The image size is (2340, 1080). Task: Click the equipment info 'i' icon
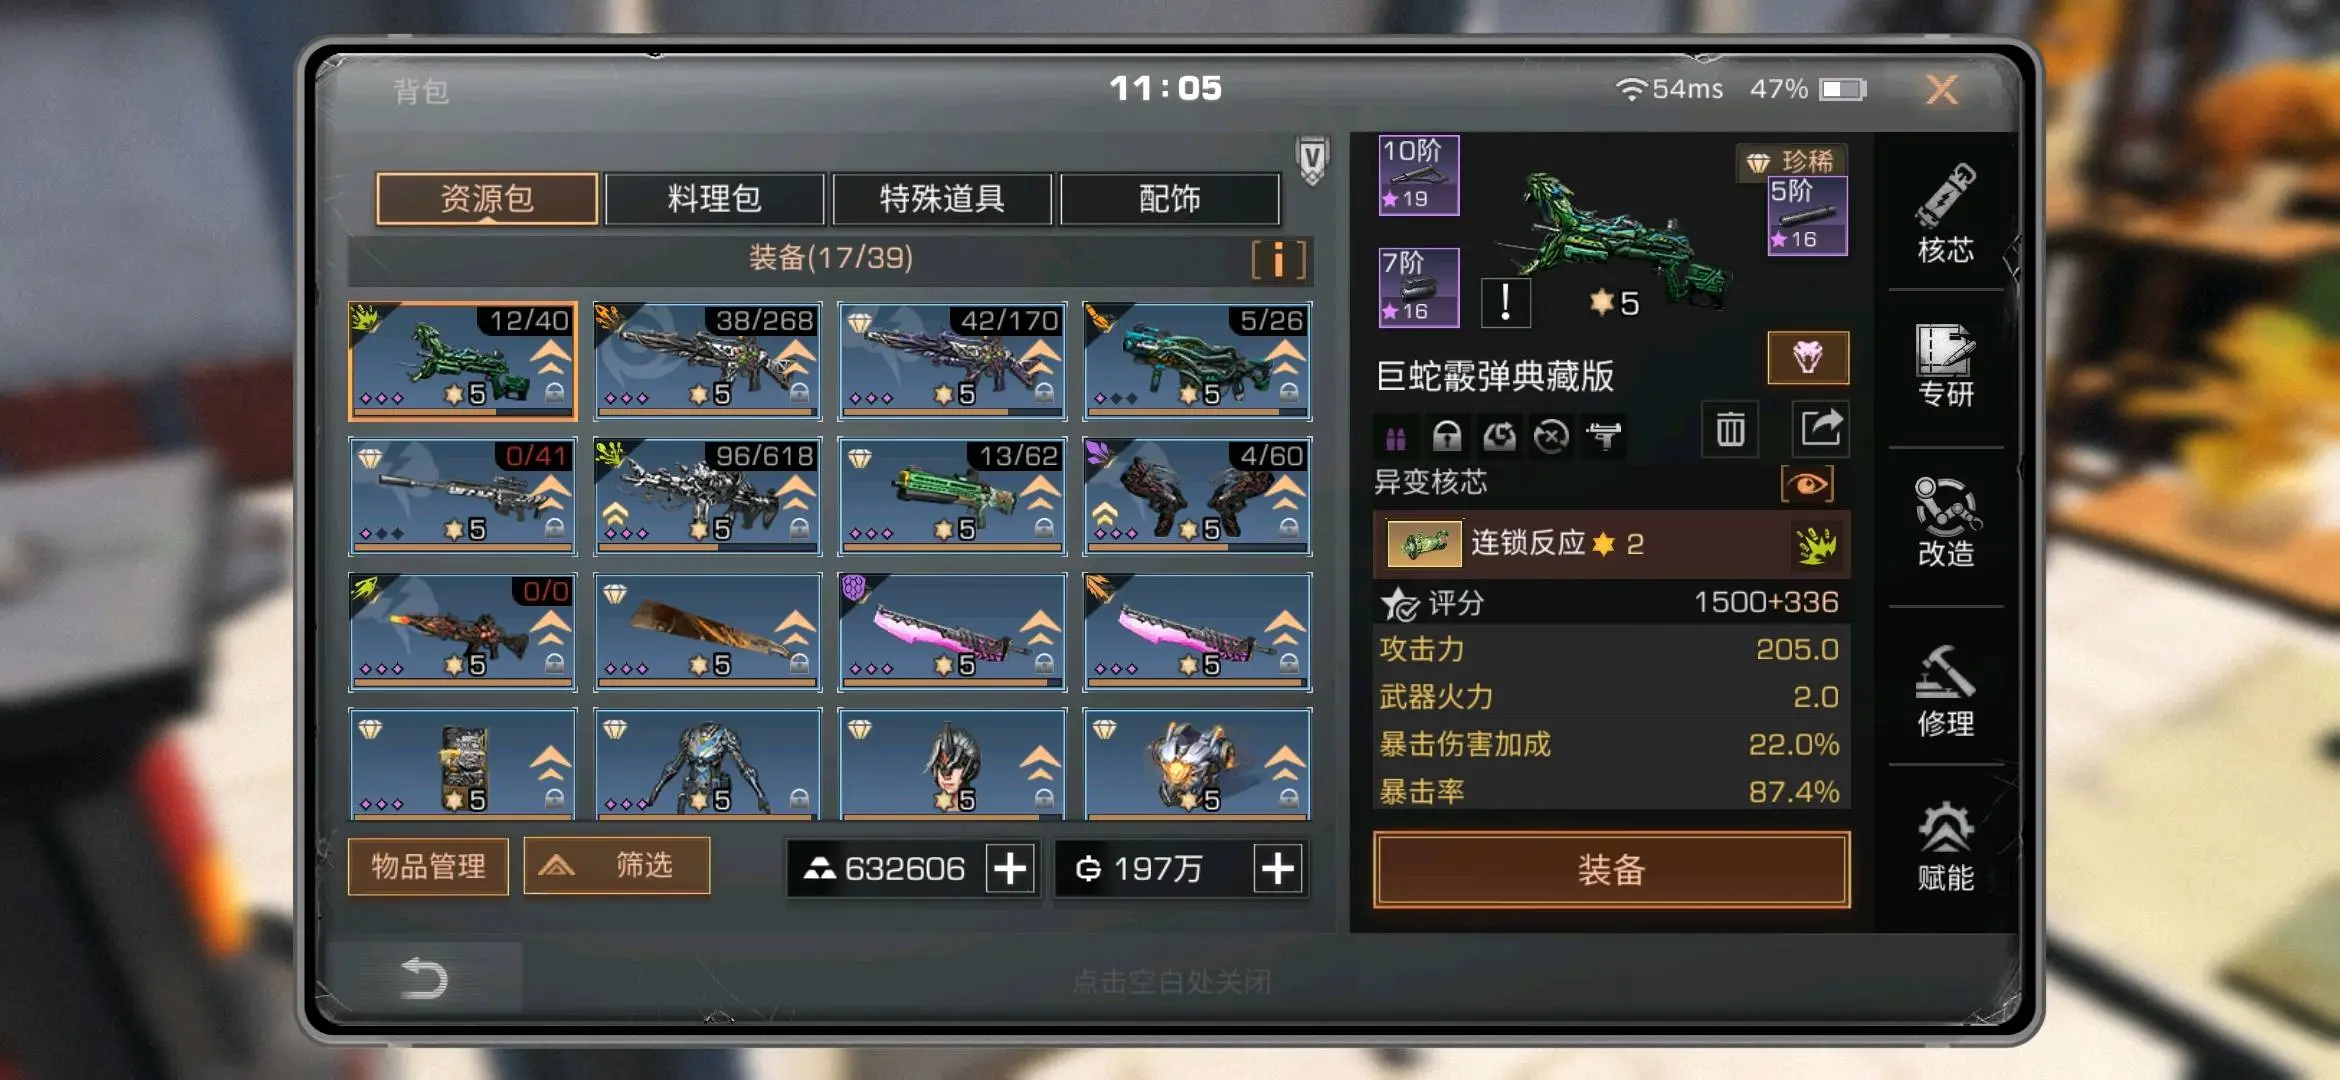(x=1278, y=260)
